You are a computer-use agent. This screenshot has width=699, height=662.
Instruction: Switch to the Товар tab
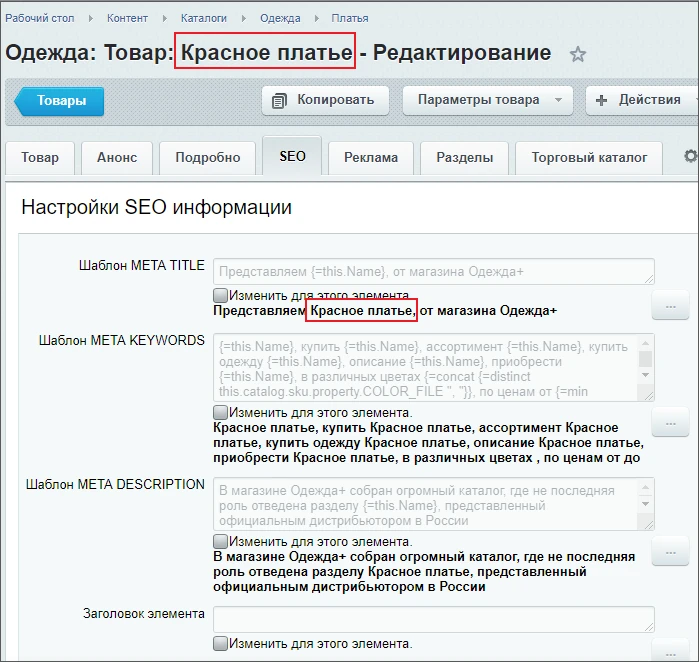click(x=40, y=158)
